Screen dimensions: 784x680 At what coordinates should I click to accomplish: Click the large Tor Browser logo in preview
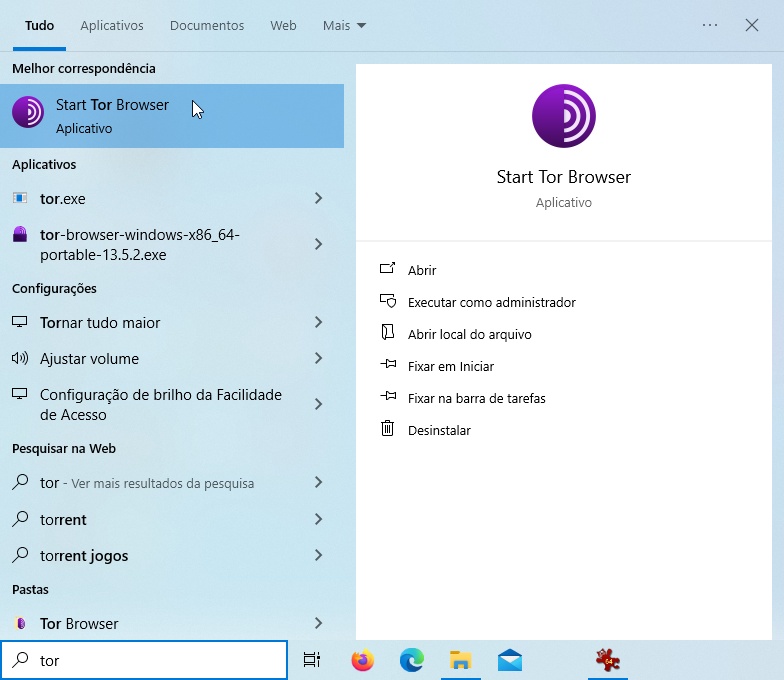click(x=564, y=116)
